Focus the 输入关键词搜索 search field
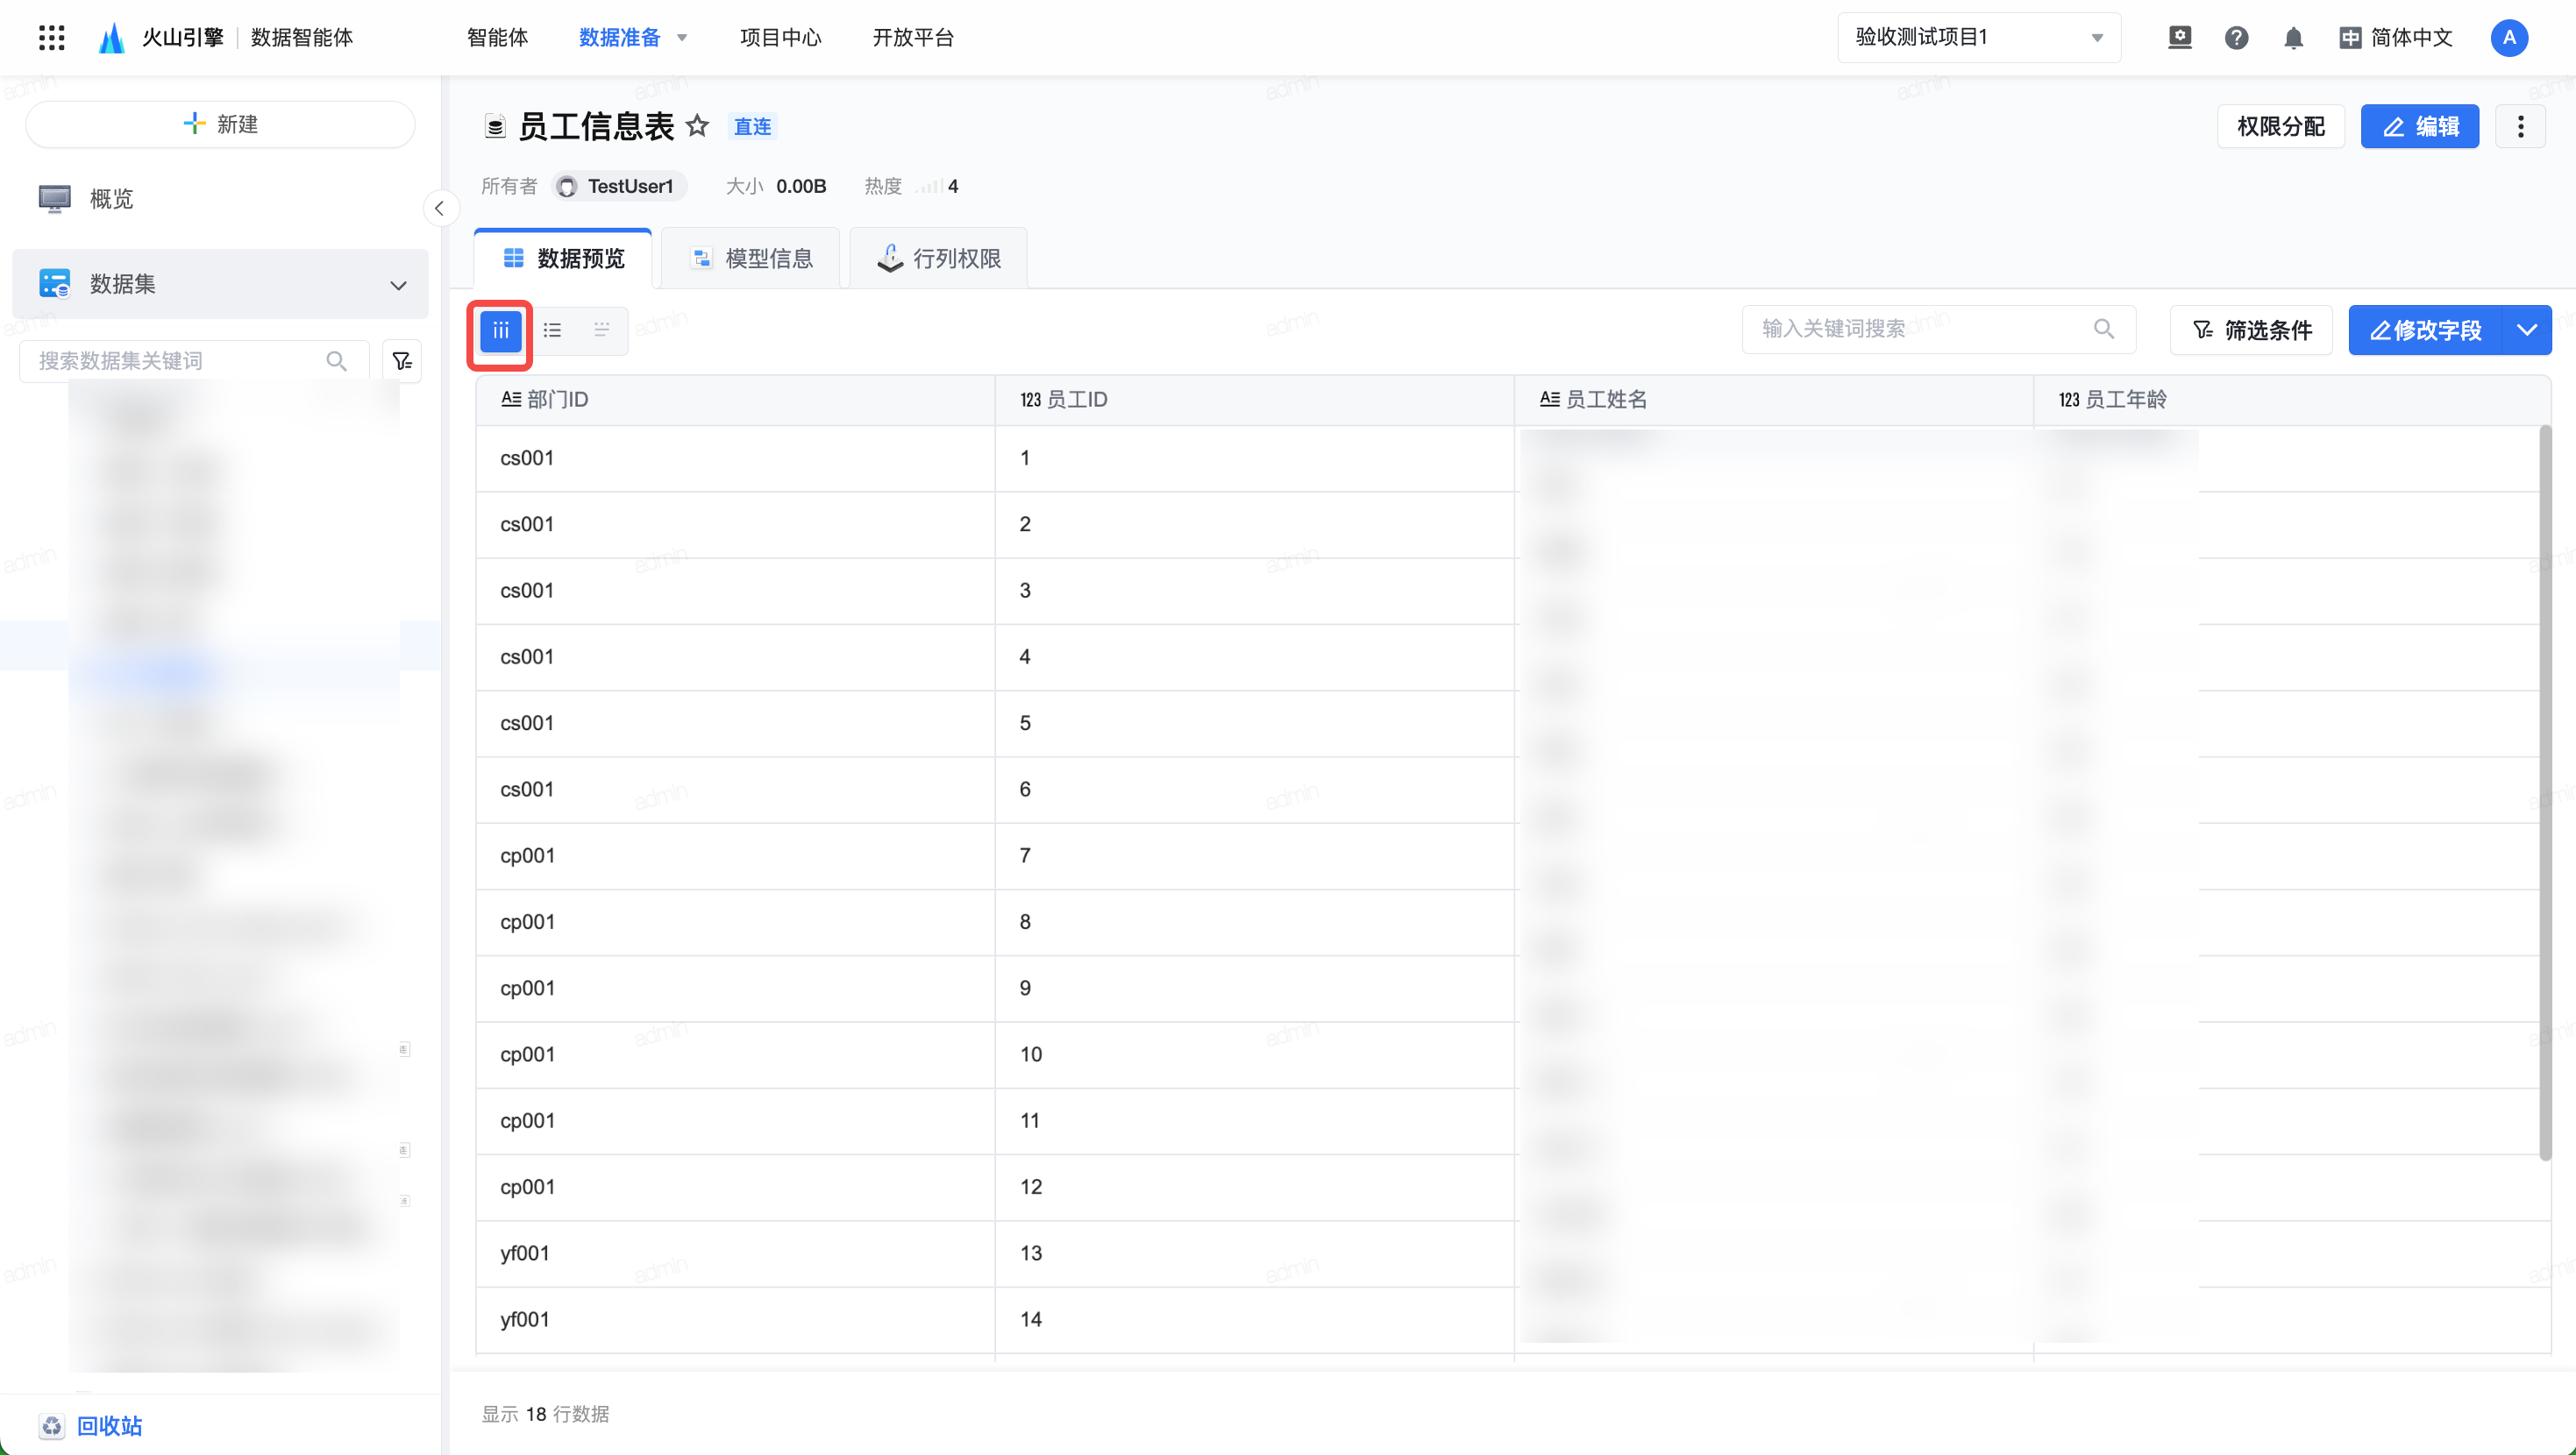Viewport: 2576px width, 1455px height. tap(1920, 329)
